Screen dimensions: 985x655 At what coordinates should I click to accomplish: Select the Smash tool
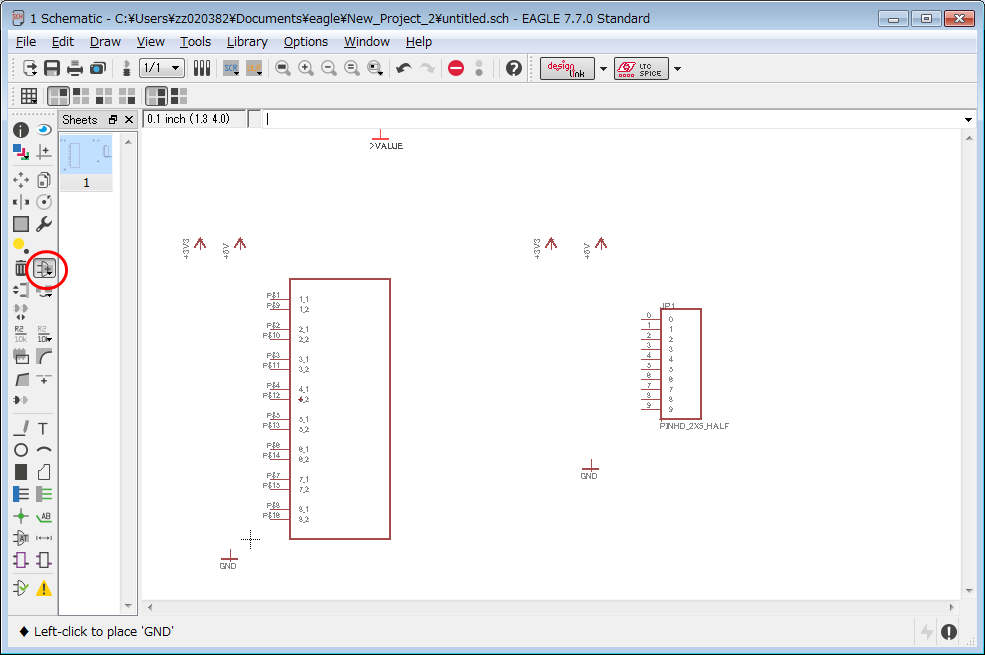[21, 357]
